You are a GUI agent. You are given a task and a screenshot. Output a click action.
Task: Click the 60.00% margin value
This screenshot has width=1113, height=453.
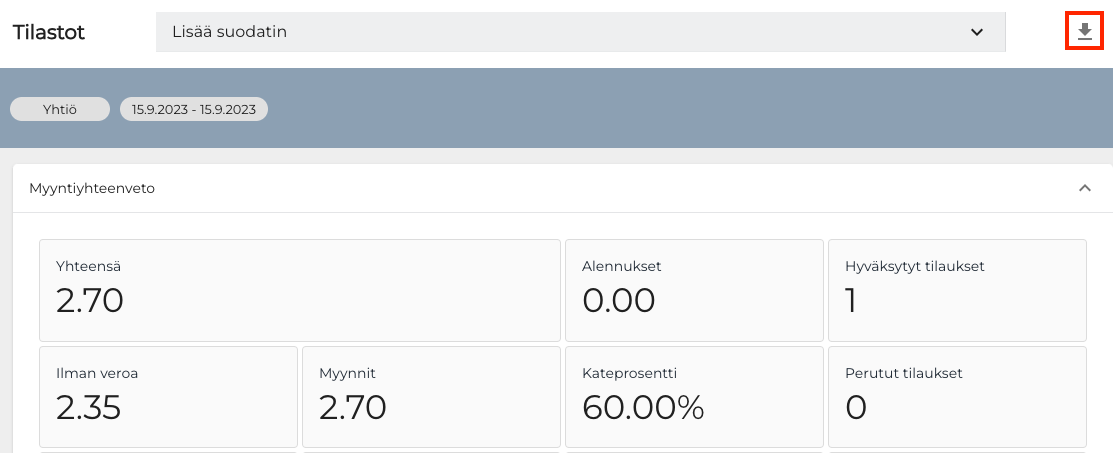click(643, 407)
